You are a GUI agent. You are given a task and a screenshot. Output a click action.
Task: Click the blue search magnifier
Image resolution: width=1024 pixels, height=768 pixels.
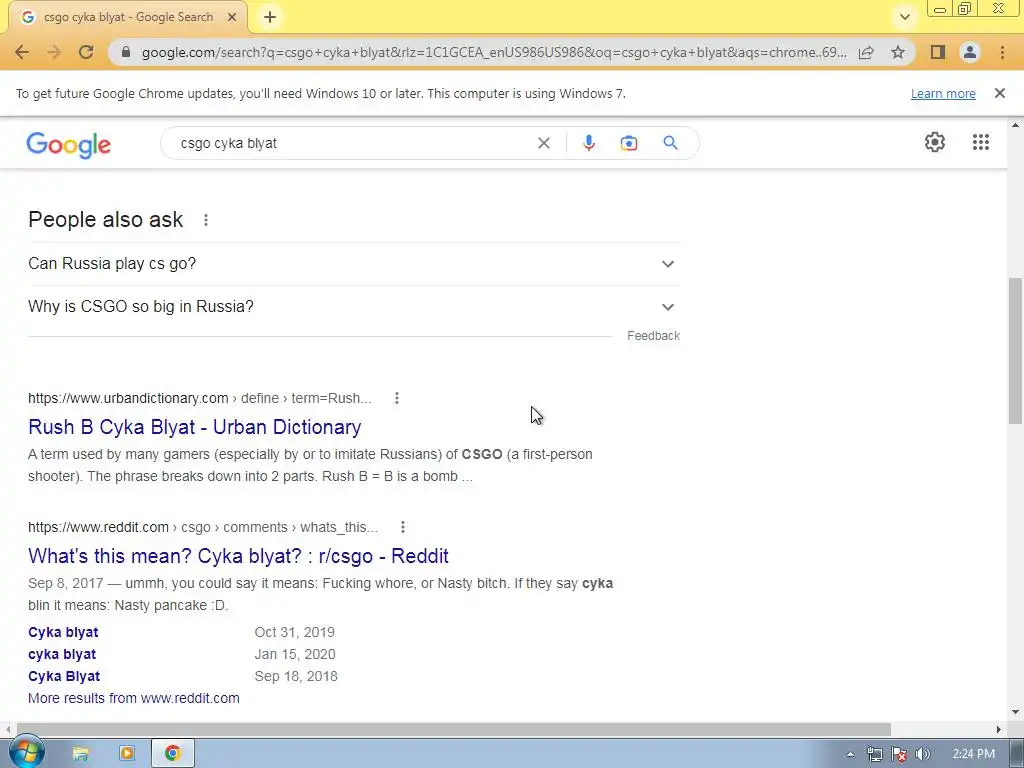670,143
